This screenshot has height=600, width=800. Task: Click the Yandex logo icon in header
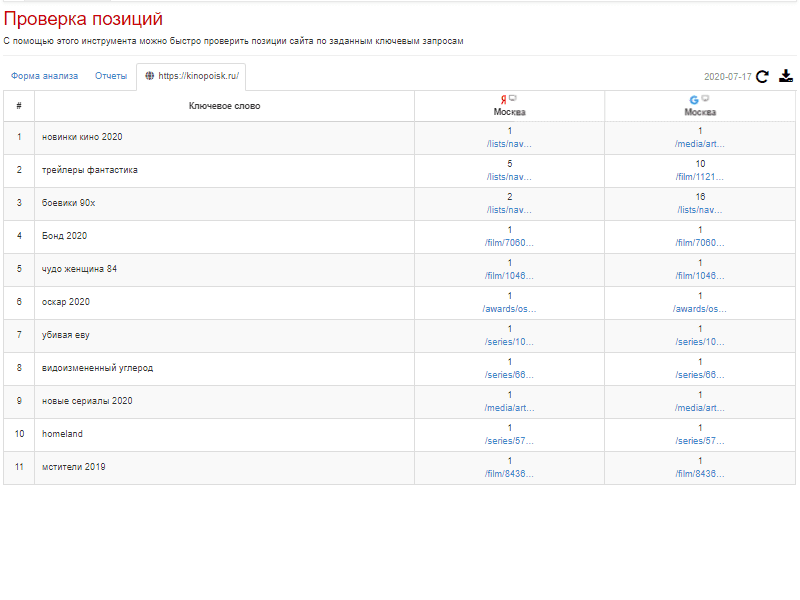504,99
